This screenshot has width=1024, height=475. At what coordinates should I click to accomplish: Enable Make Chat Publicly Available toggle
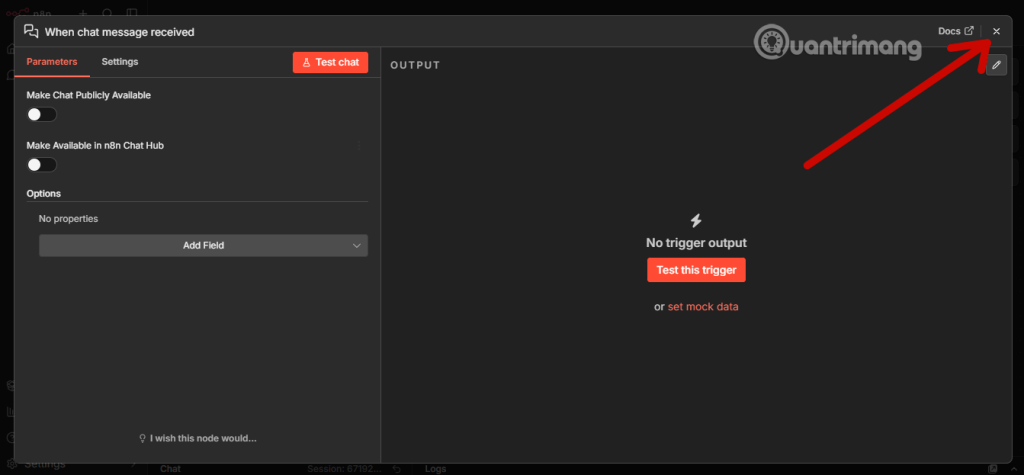(41, 115)
